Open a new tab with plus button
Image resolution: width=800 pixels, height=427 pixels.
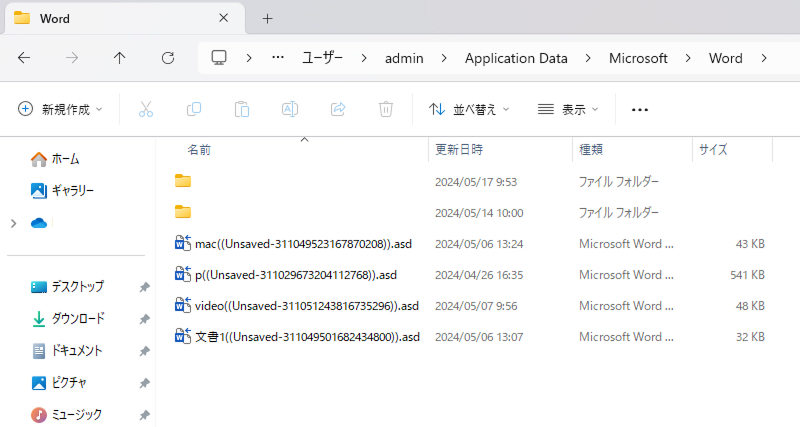click(x=267, y=19)
